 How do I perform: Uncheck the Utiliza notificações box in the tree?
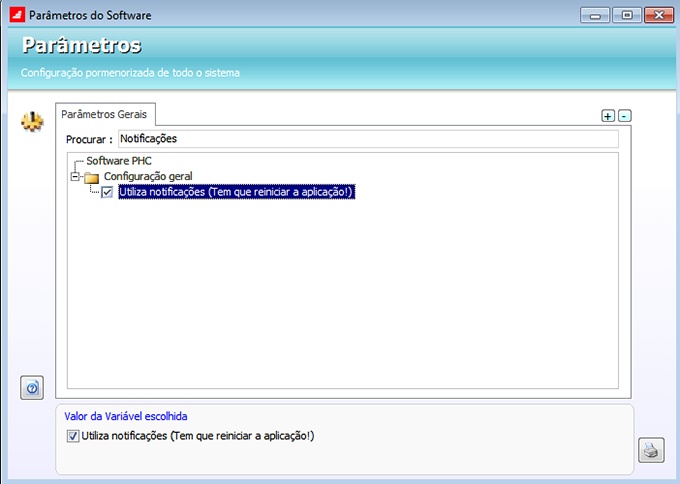click(107, 192)
